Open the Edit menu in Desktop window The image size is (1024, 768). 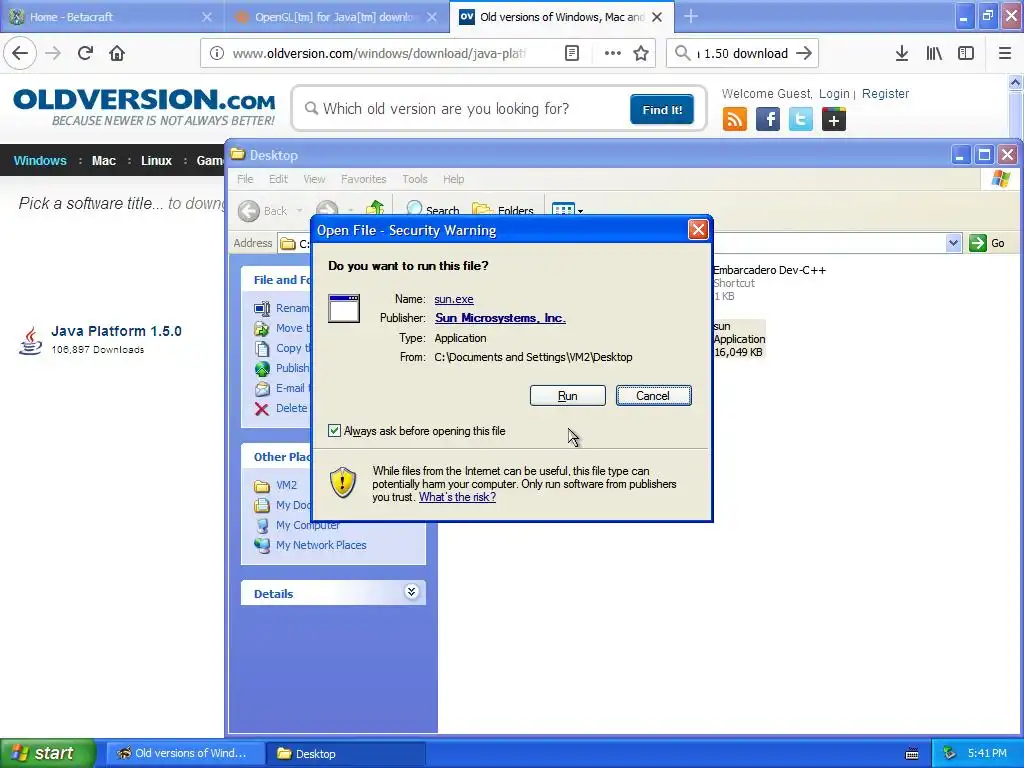coord(278,179)
